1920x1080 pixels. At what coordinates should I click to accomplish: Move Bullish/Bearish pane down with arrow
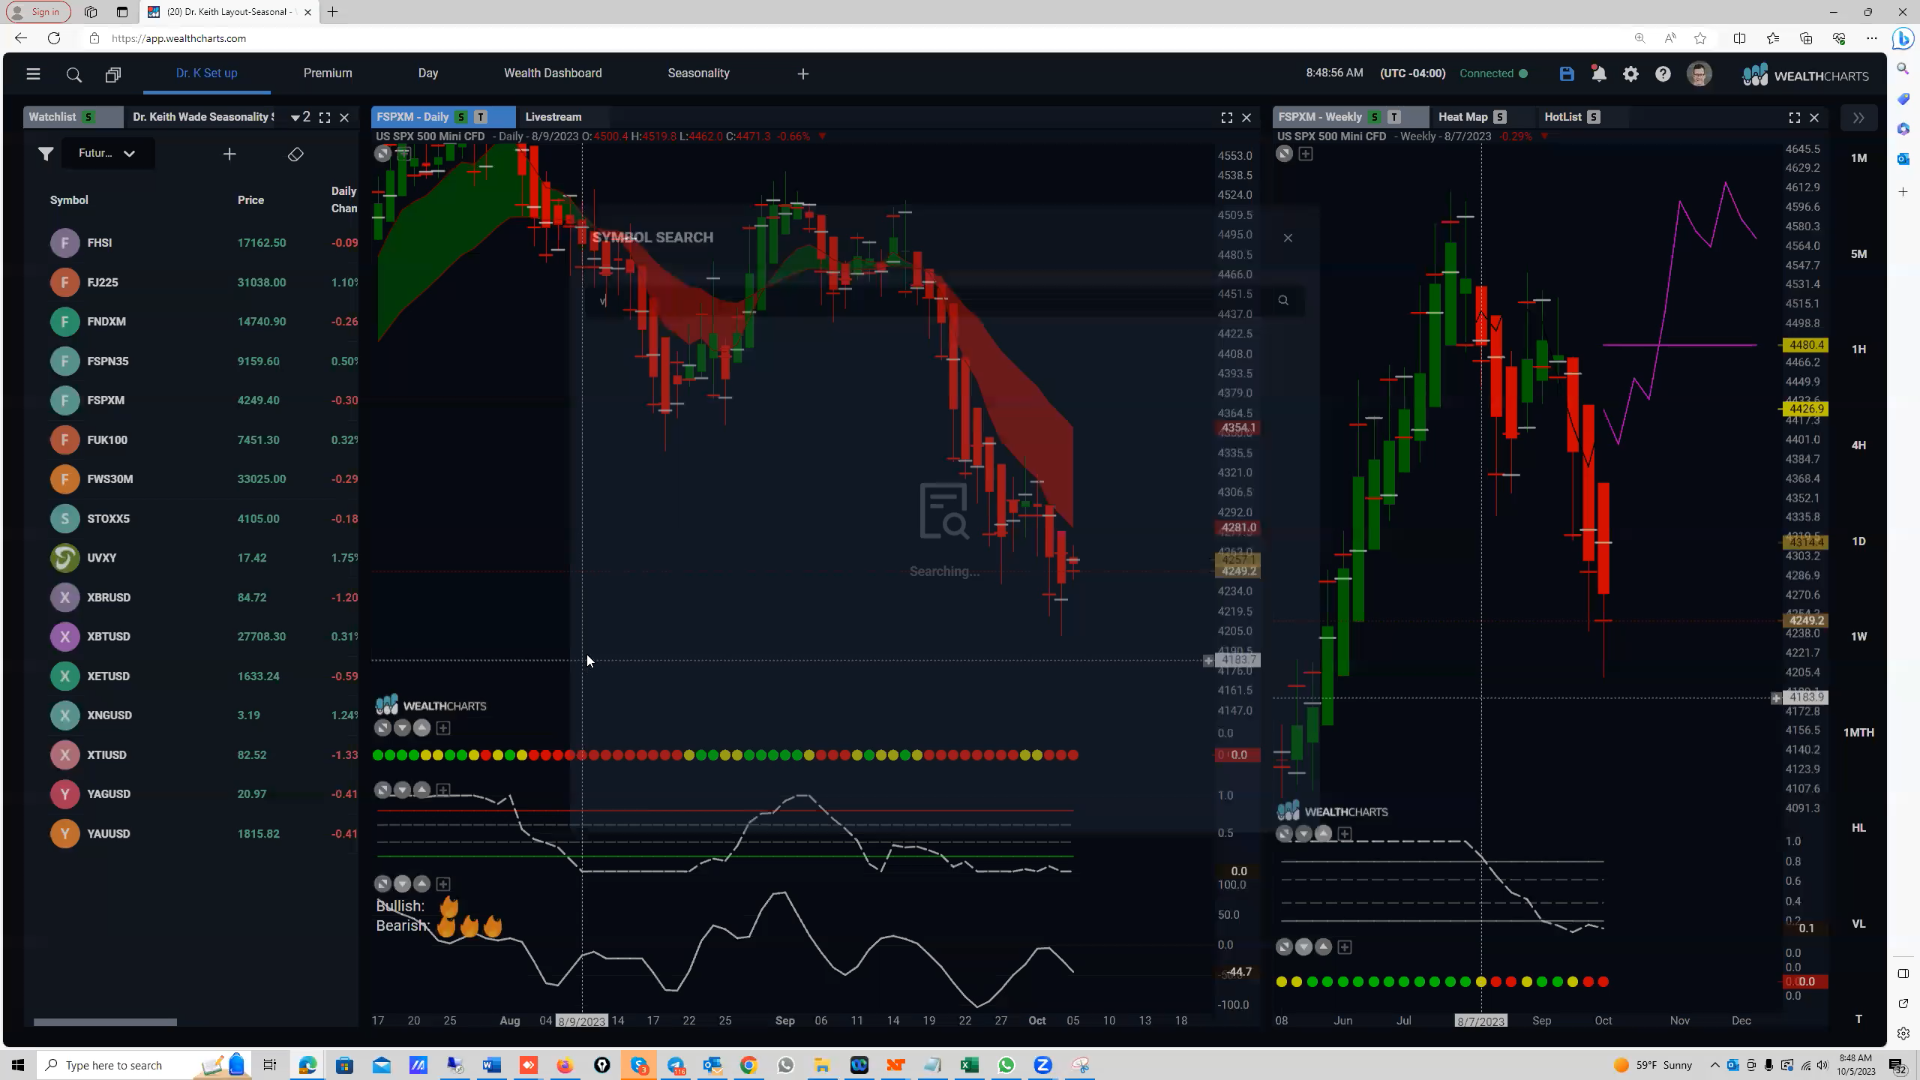(x=402, y=885)
